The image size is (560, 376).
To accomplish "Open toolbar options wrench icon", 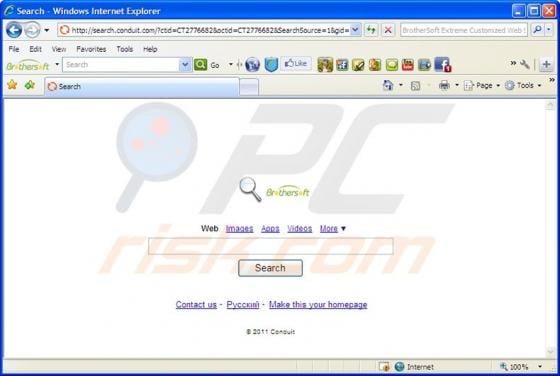I will [x=525, y=65].
